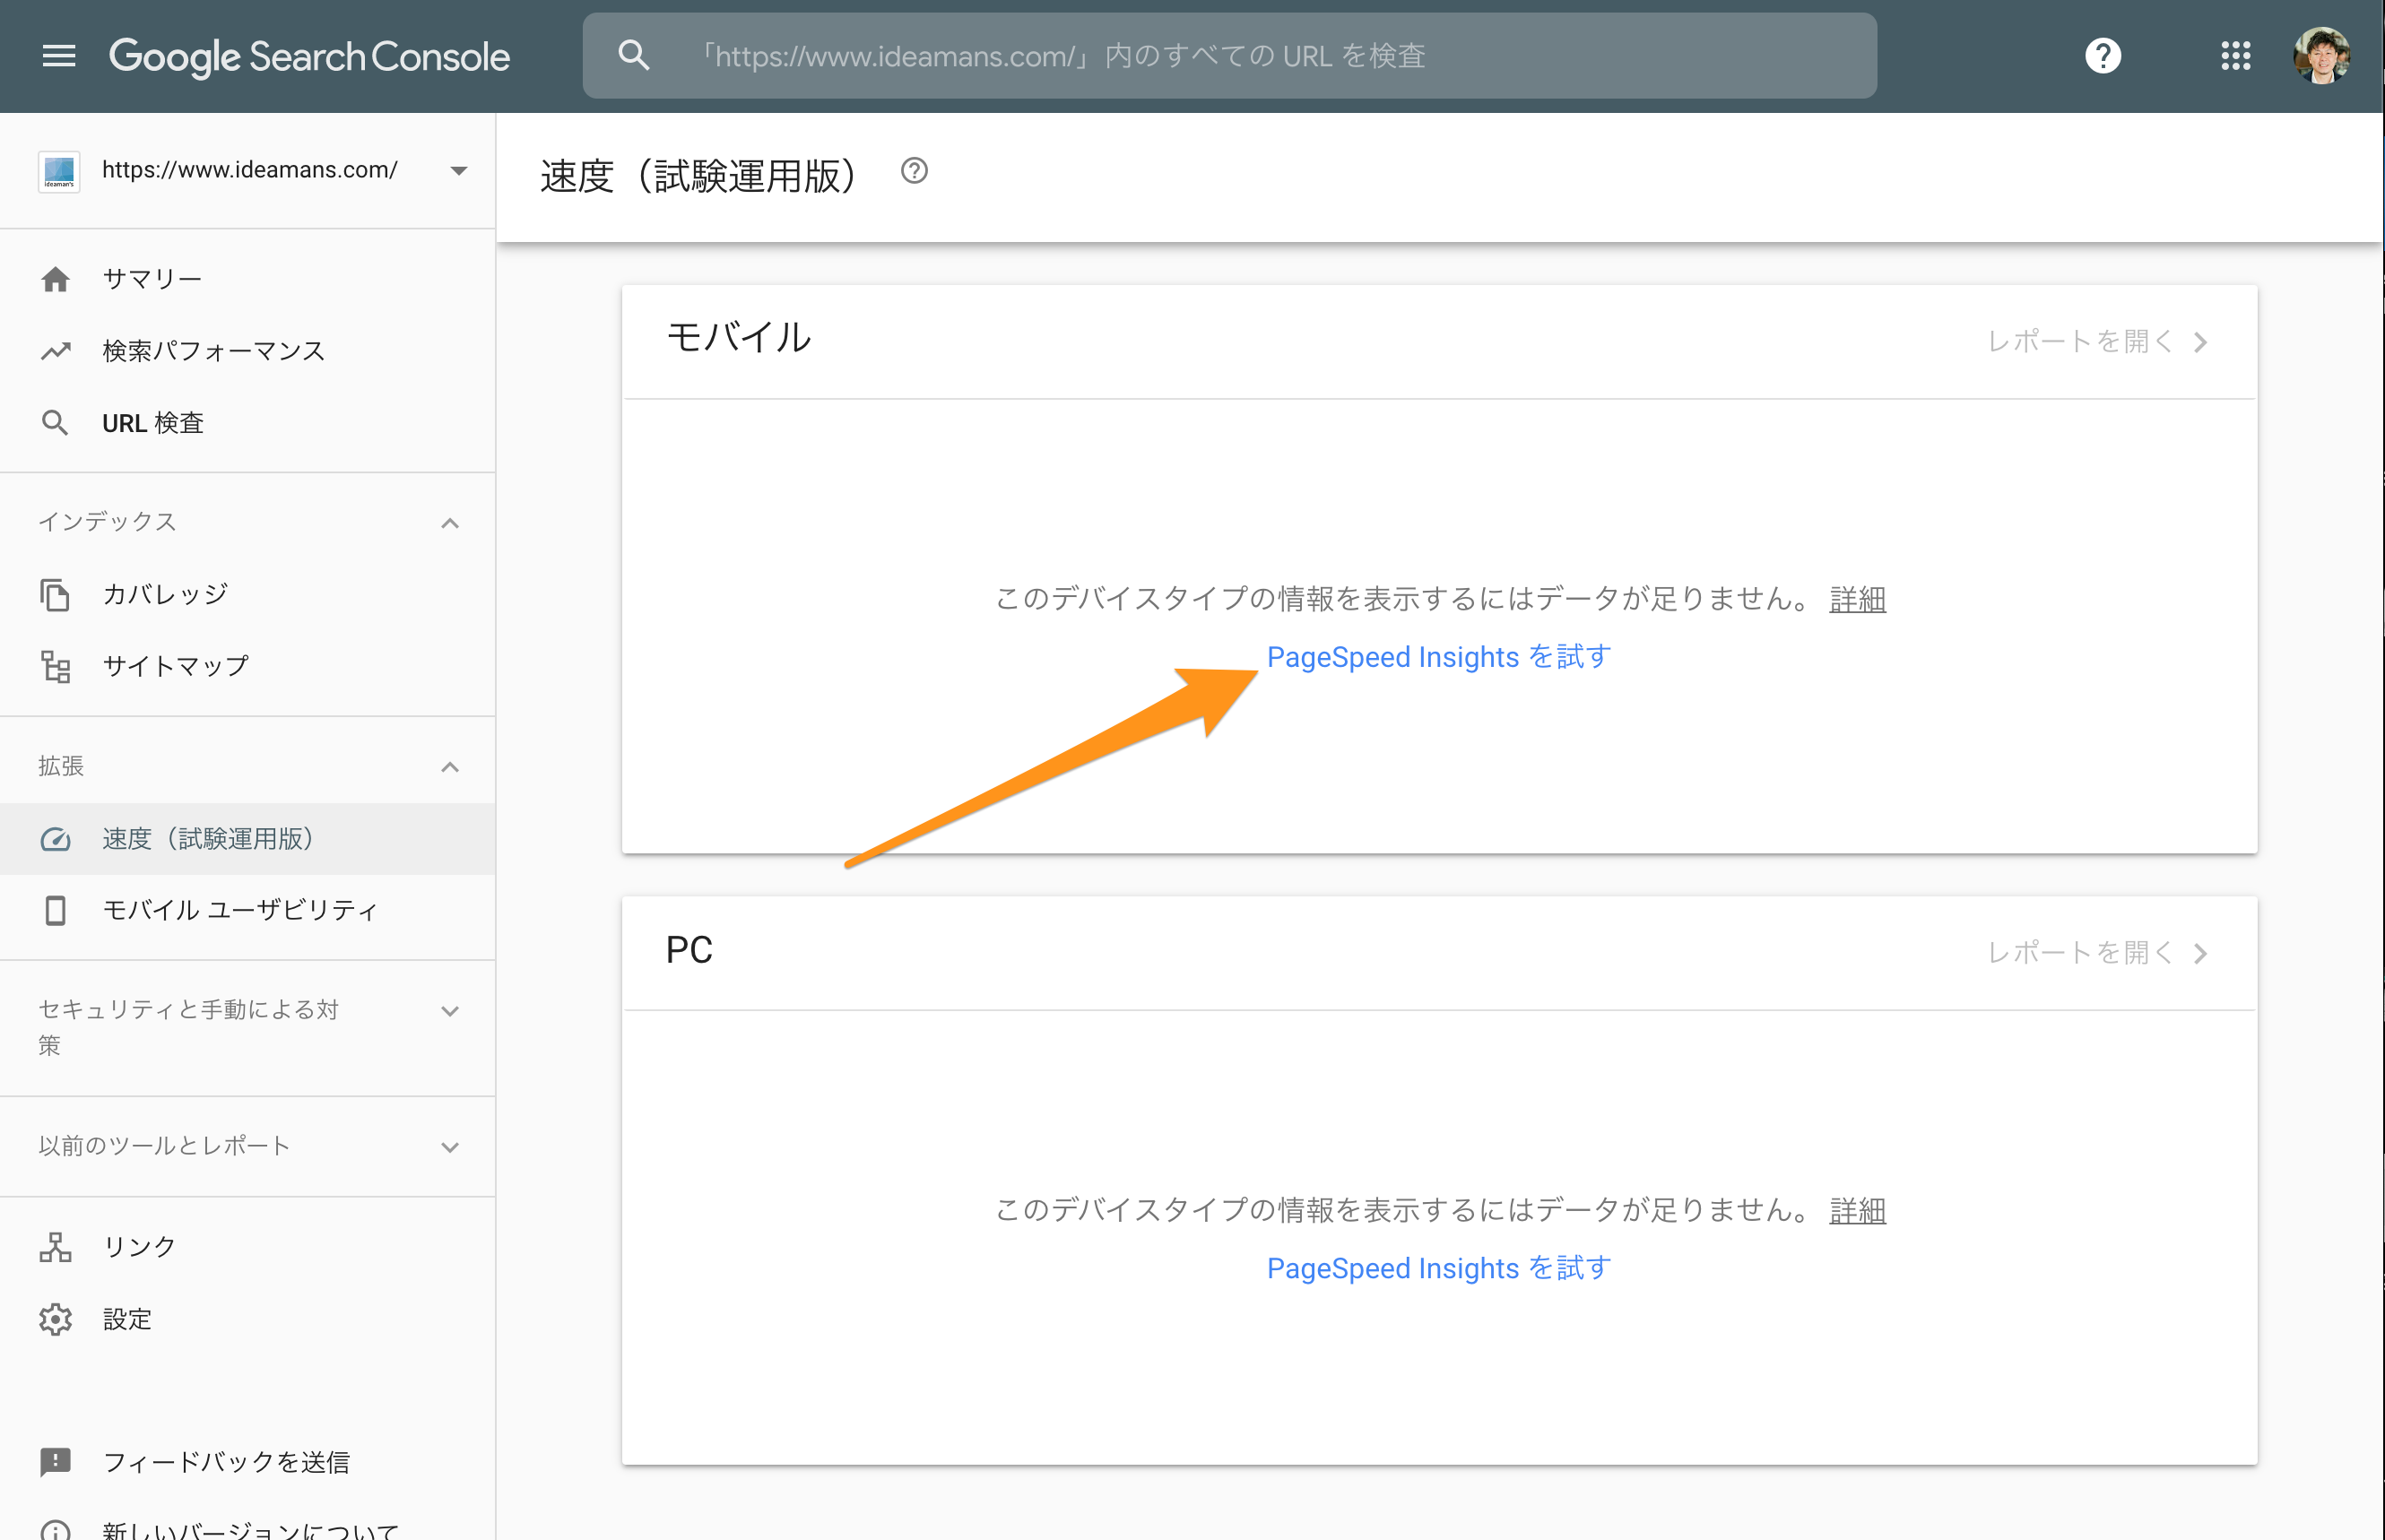Open the property selector dropdown arrow

click(458, 171)
